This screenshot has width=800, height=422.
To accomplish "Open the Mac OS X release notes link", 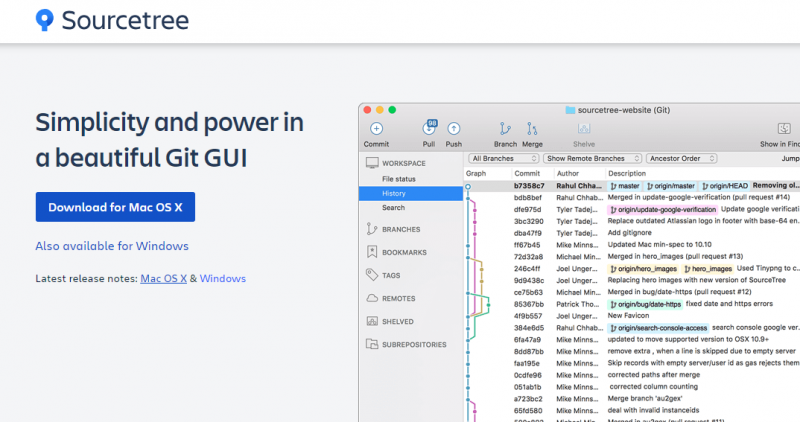I will pos(163,279).
